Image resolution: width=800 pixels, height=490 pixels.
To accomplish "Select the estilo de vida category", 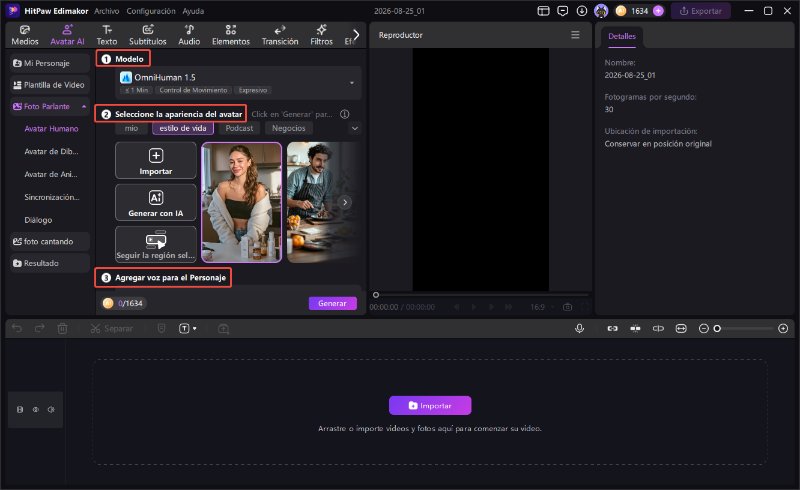I will [183, 128].
